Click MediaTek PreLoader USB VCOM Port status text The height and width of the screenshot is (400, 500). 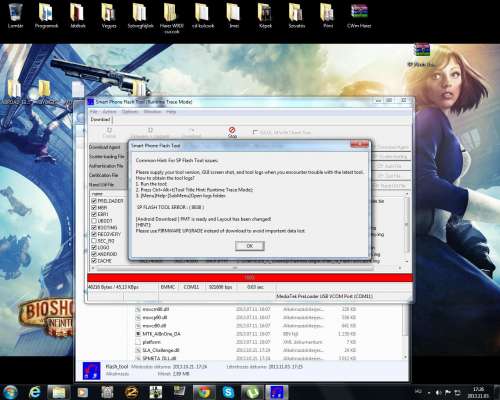coord(324,296)
